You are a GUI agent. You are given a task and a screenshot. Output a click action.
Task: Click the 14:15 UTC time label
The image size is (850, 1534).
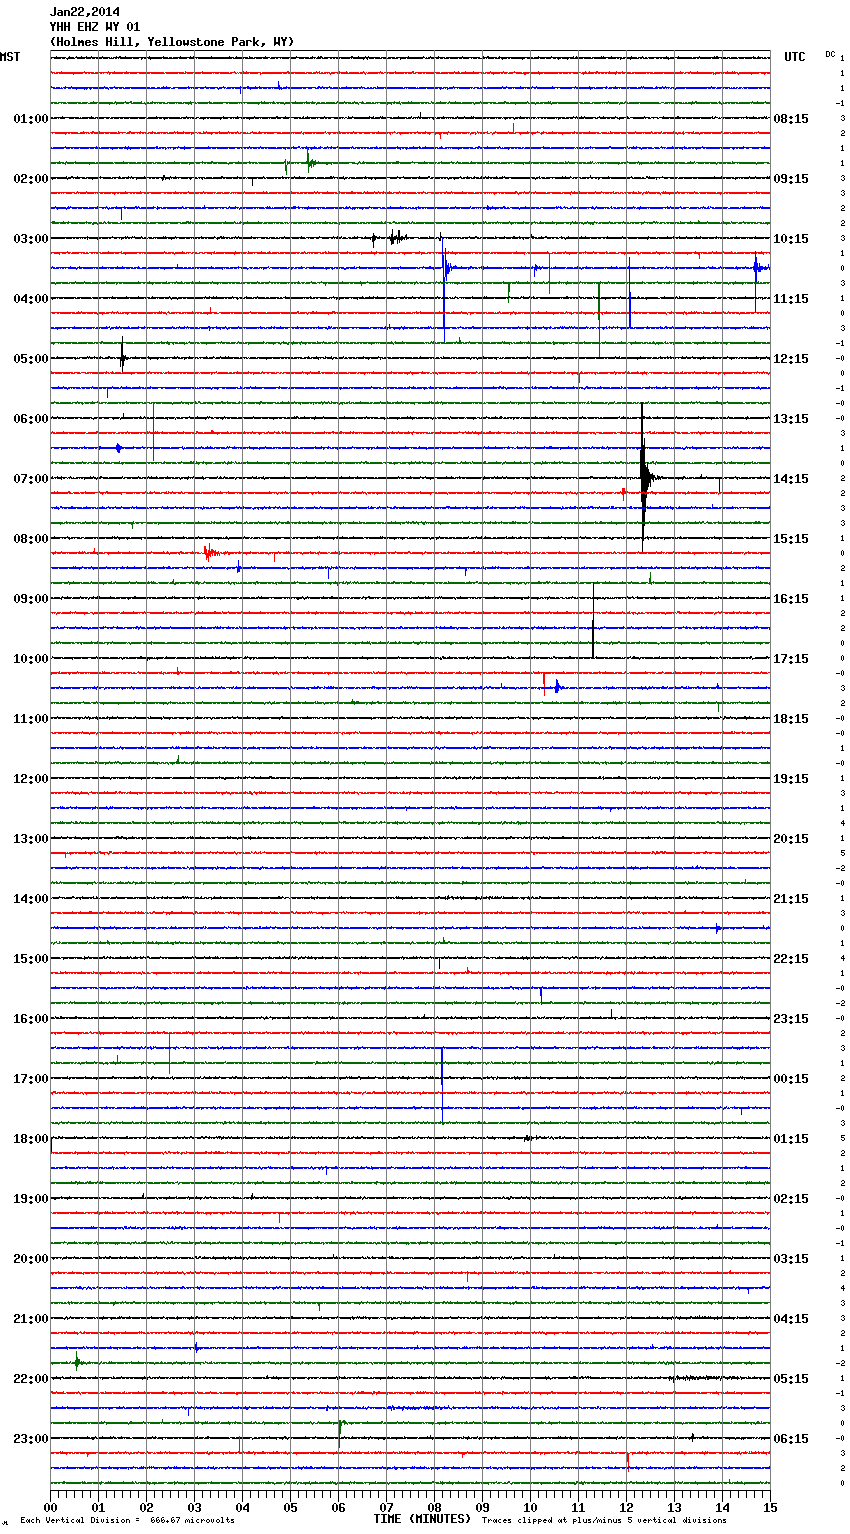coord(791,479)
